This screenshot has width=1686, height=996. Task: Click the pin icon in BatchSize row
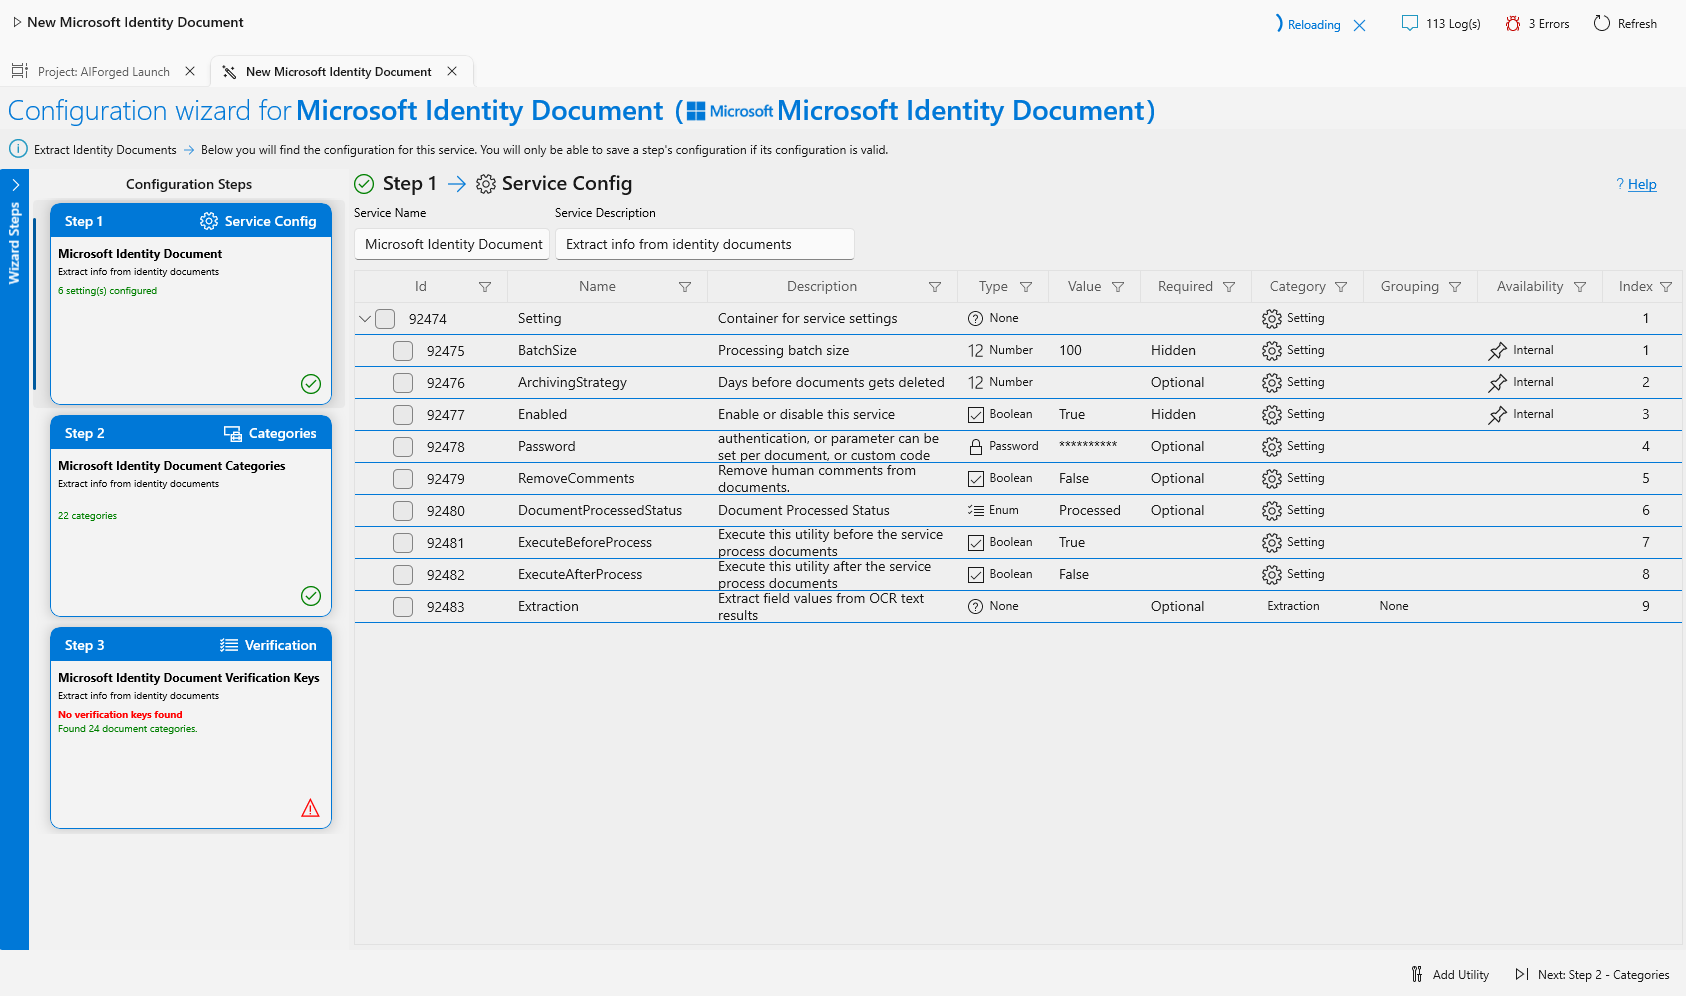click(1497, 351)
